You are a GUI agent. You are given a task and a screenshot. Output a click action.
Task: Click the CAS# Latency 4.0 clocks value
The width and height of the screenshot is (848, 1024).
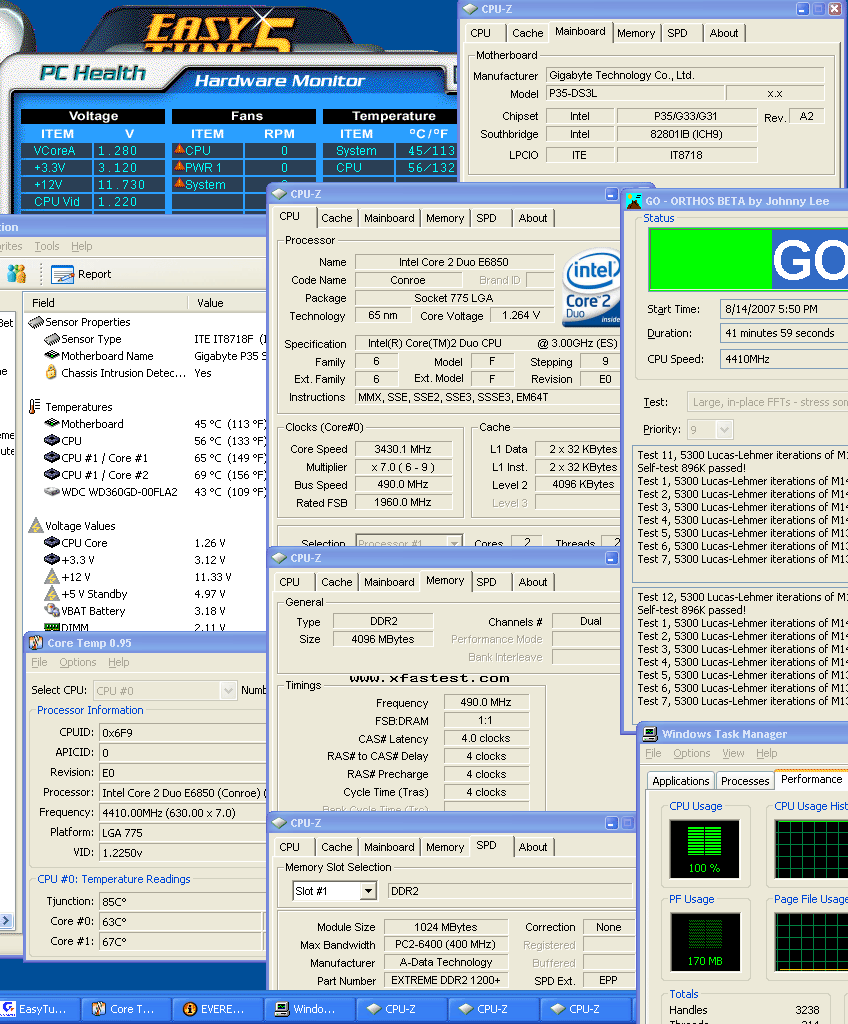(x=486, y=738)
